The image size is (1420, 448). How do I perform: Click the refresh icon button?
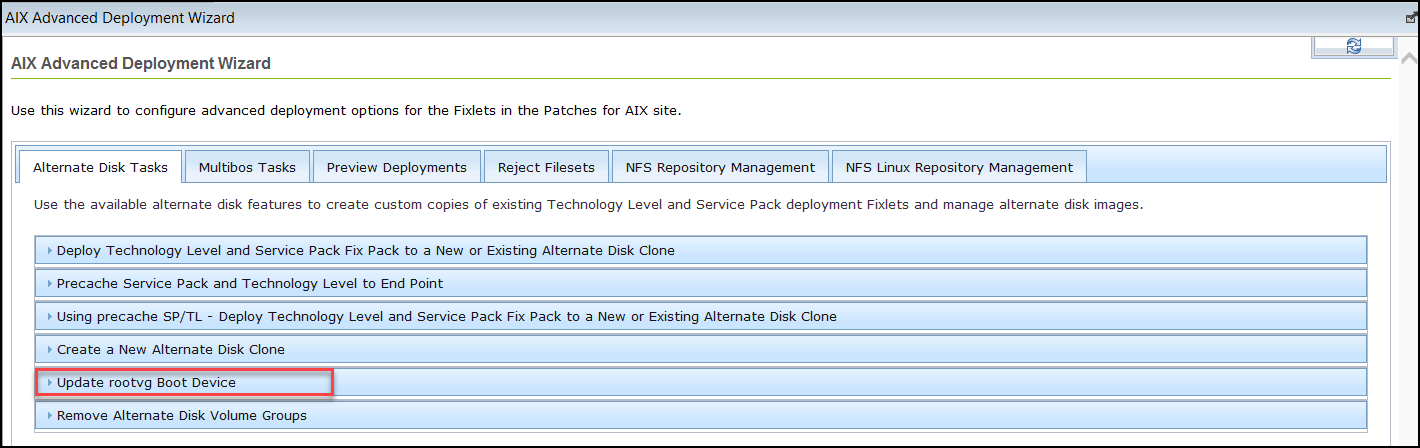1354,46
